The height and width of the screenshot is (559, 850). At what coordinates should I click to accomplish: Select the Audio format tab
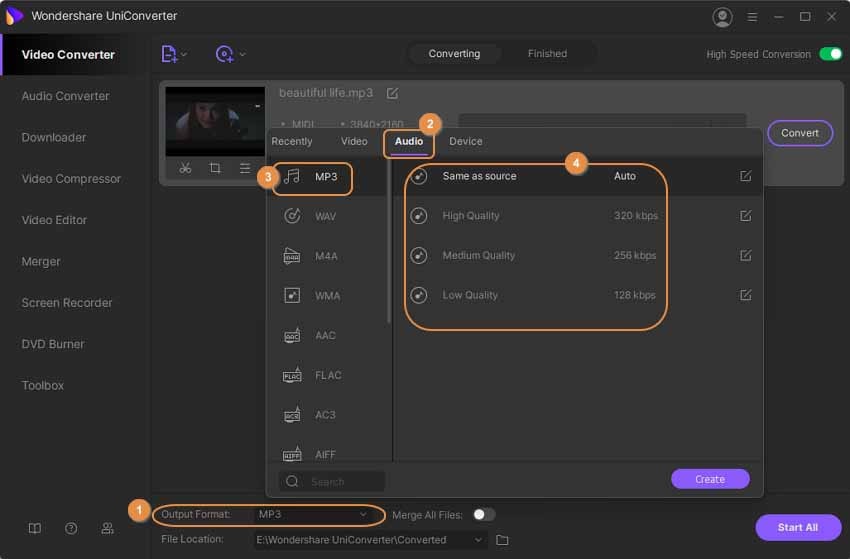point(409,141)
